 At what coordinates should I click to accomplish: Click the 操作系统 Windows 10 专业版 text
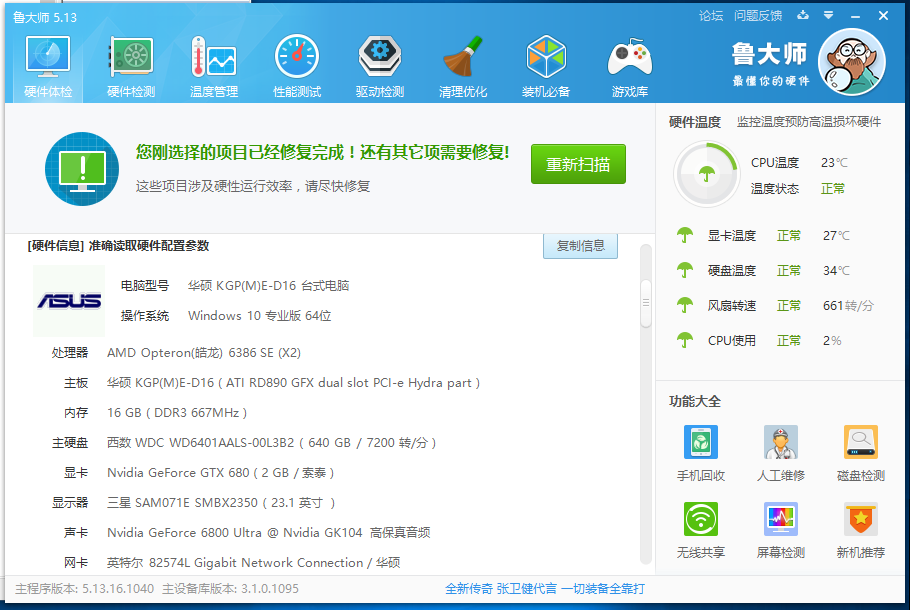[x=226, y=316]
